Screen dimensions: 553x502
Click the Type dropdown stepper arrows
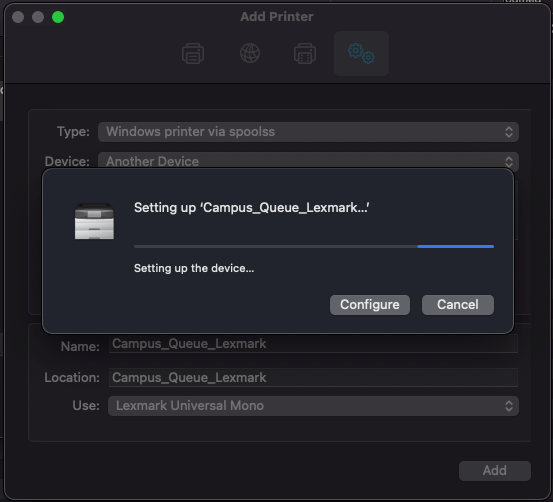pyautogui.click(x=509, y=132)
